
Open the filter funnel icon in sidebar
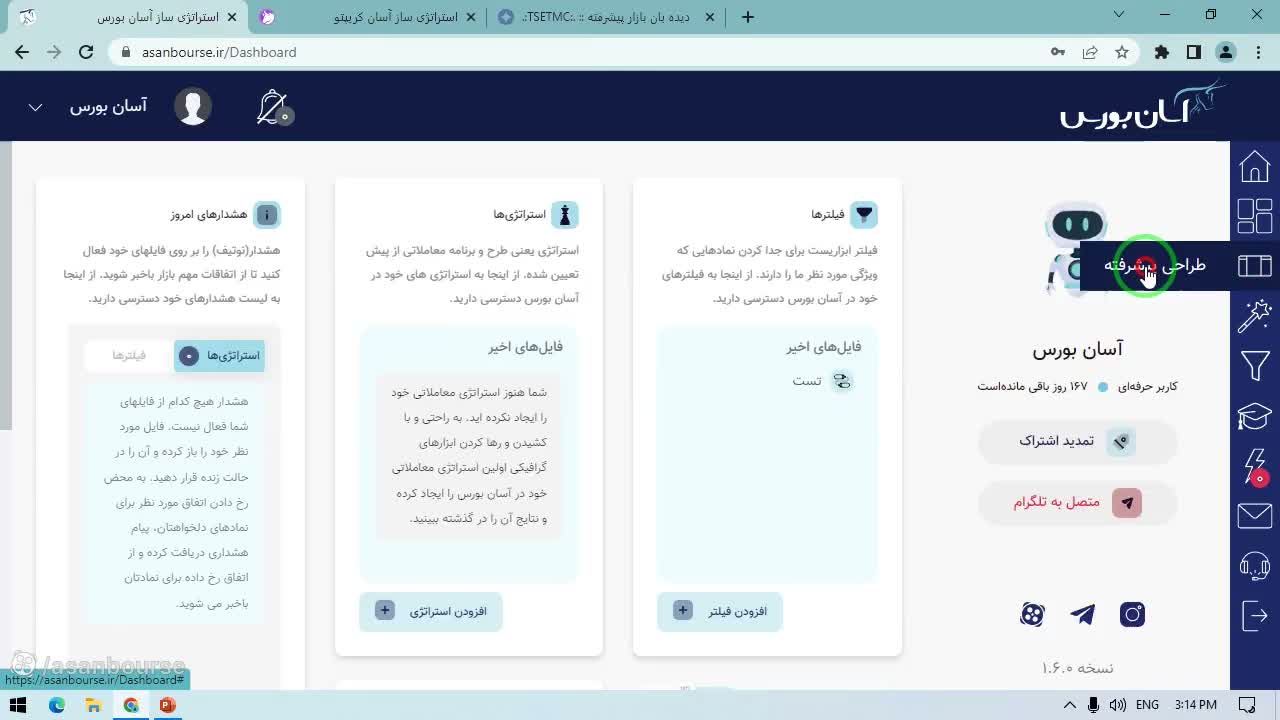(x=1254, y=366)
